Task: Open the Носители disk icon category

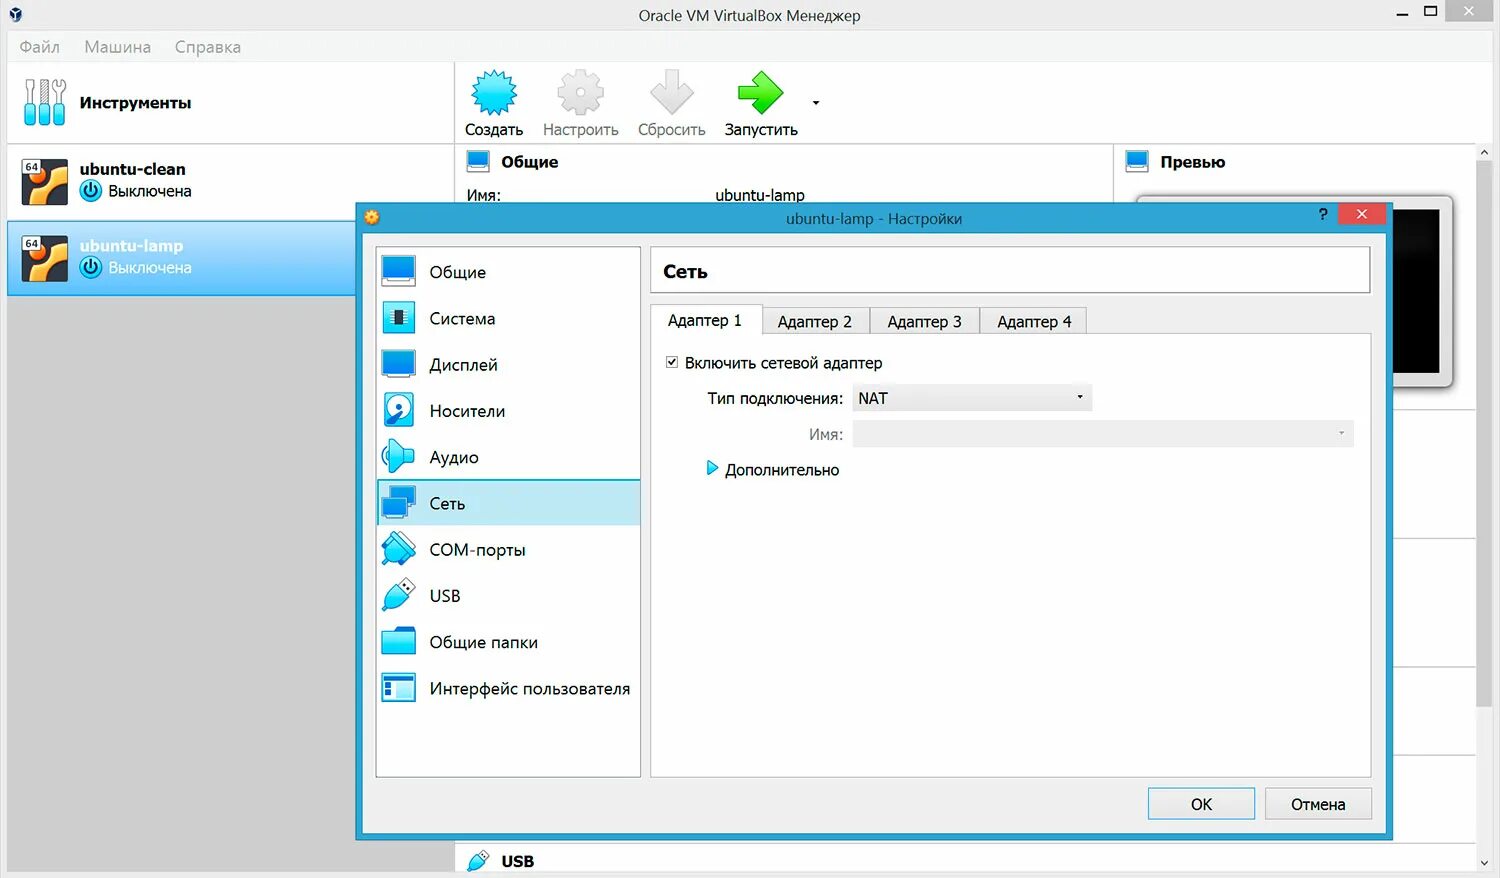Action: 398,410
